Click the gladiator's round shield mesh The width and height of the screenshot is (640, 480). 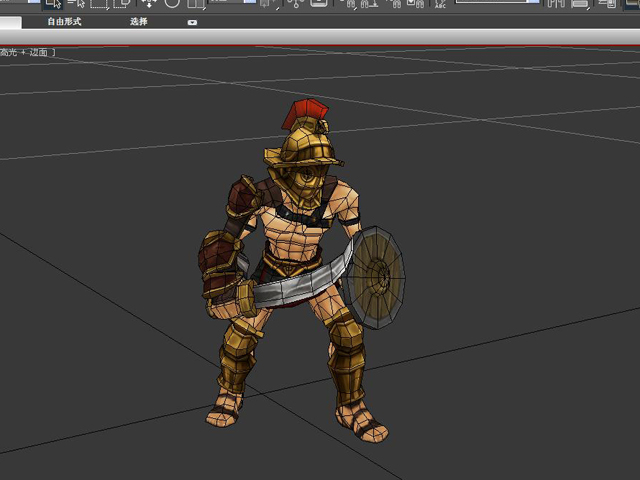pyautogui.click(x=378, y=278)
